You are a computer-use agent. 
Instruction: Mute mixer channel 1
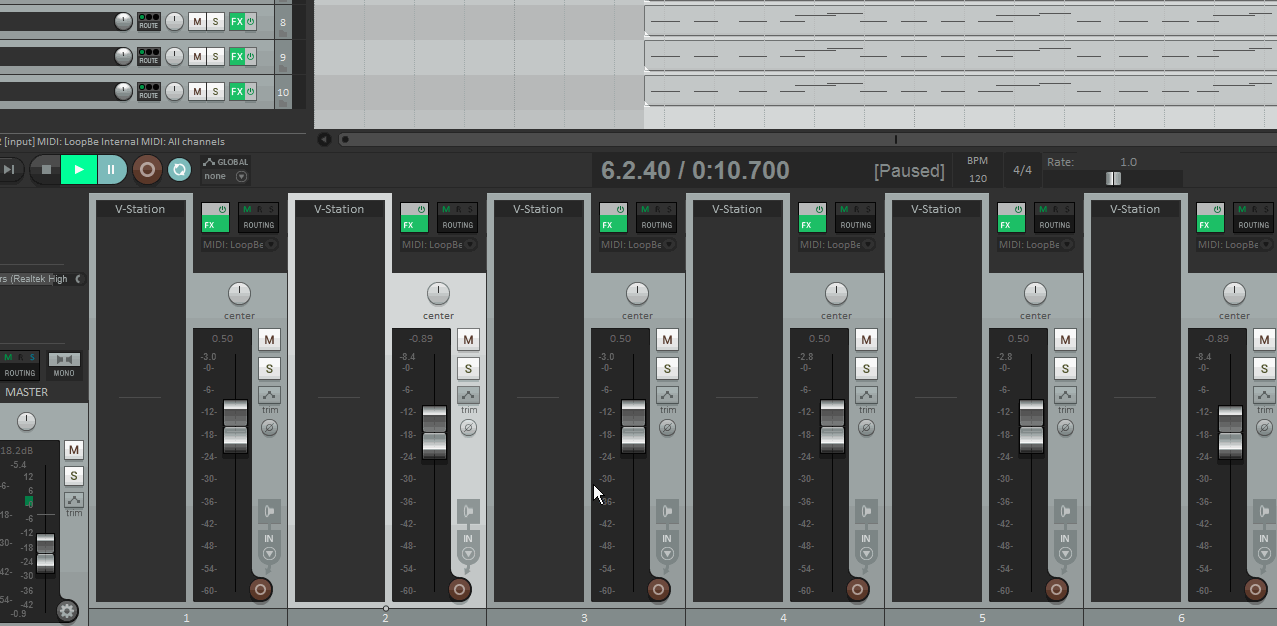coord(269,339)
